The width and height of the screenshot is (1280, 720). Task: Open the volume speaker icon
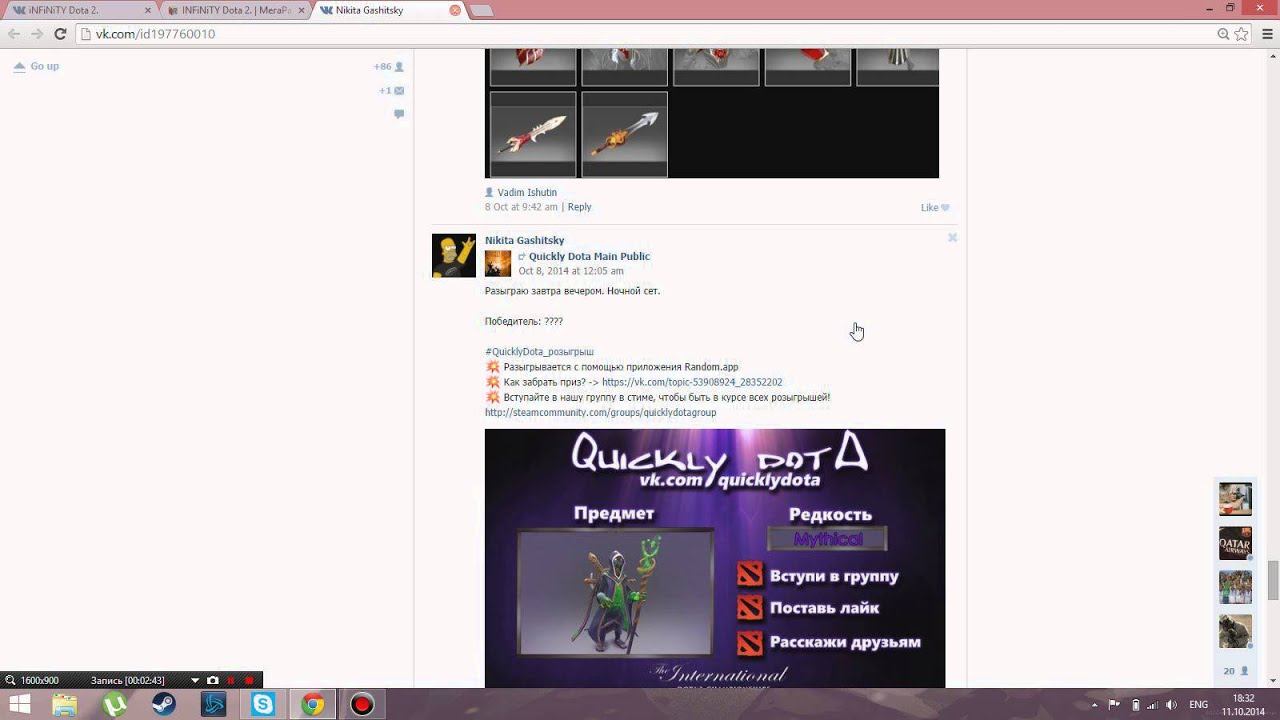(1171, 705)
